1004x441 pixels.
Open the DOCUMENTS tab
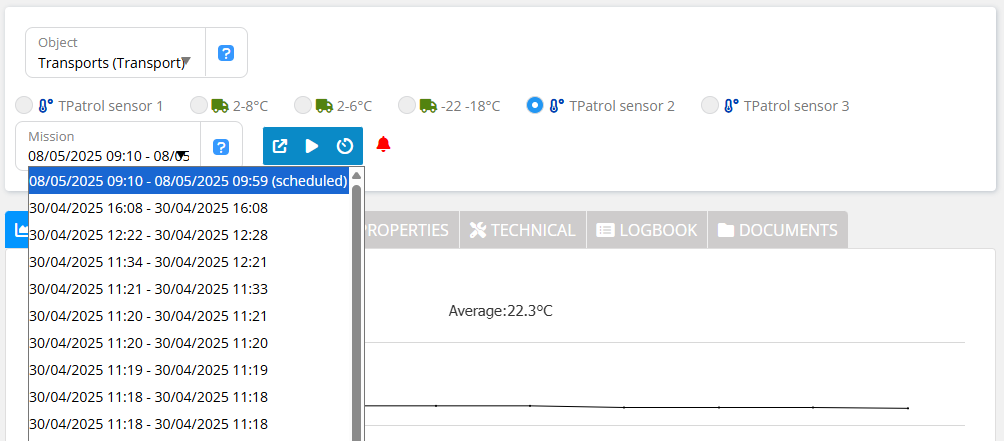click(777, 230)
